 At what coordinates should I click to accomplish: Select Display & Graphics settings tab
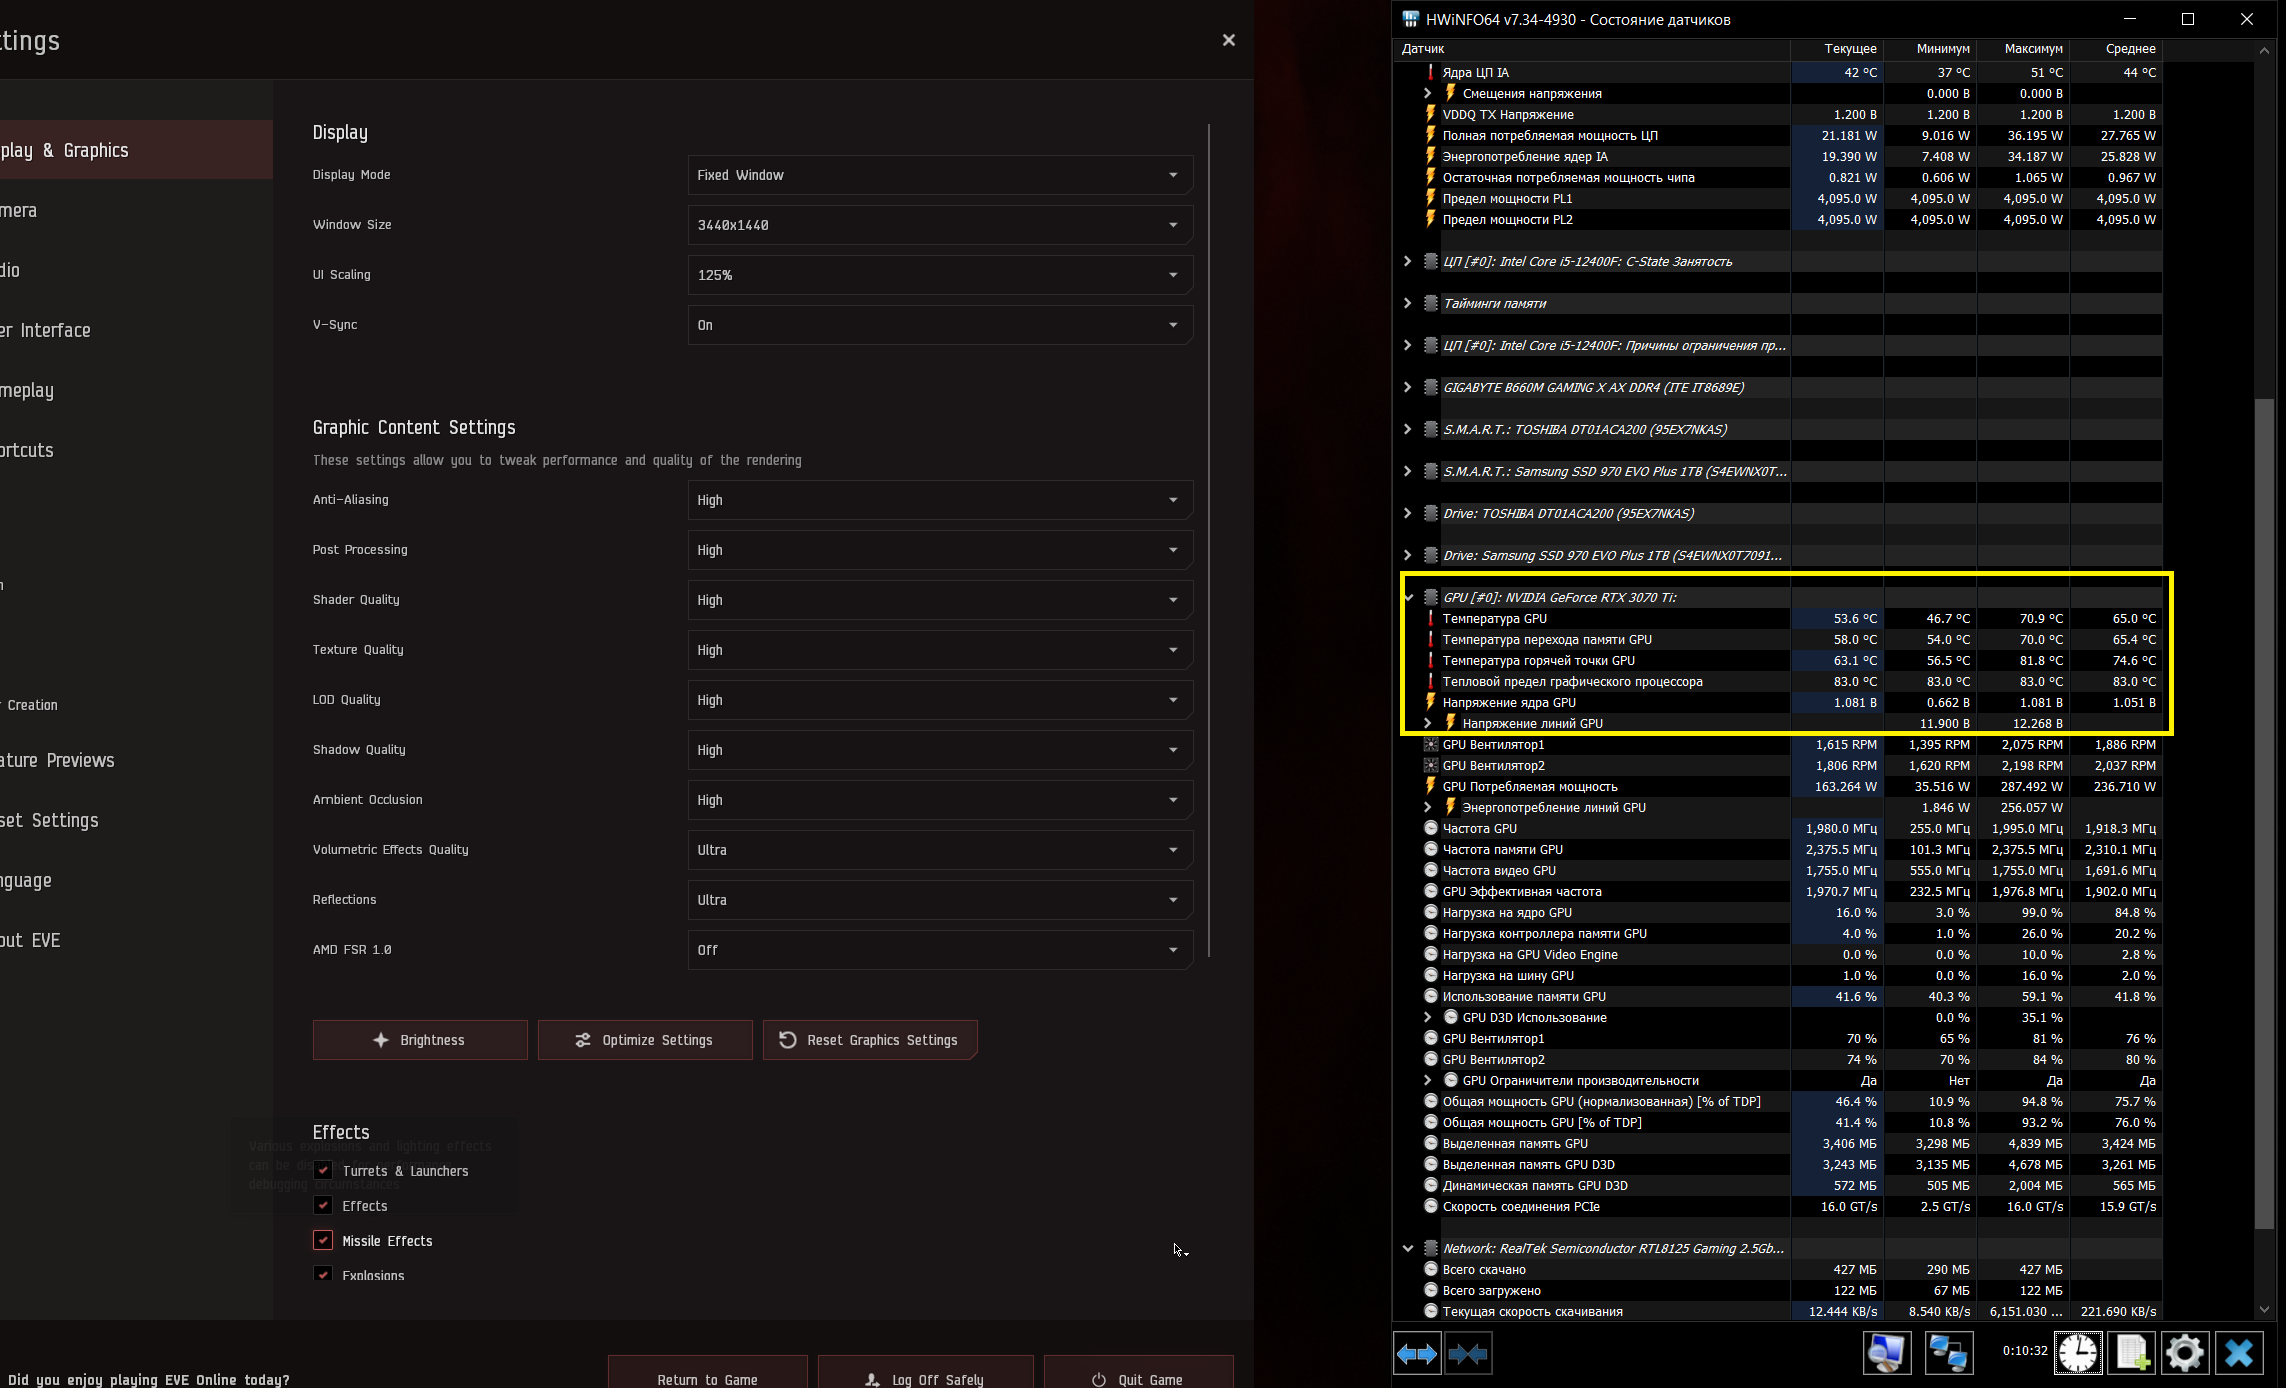(136, 150)
